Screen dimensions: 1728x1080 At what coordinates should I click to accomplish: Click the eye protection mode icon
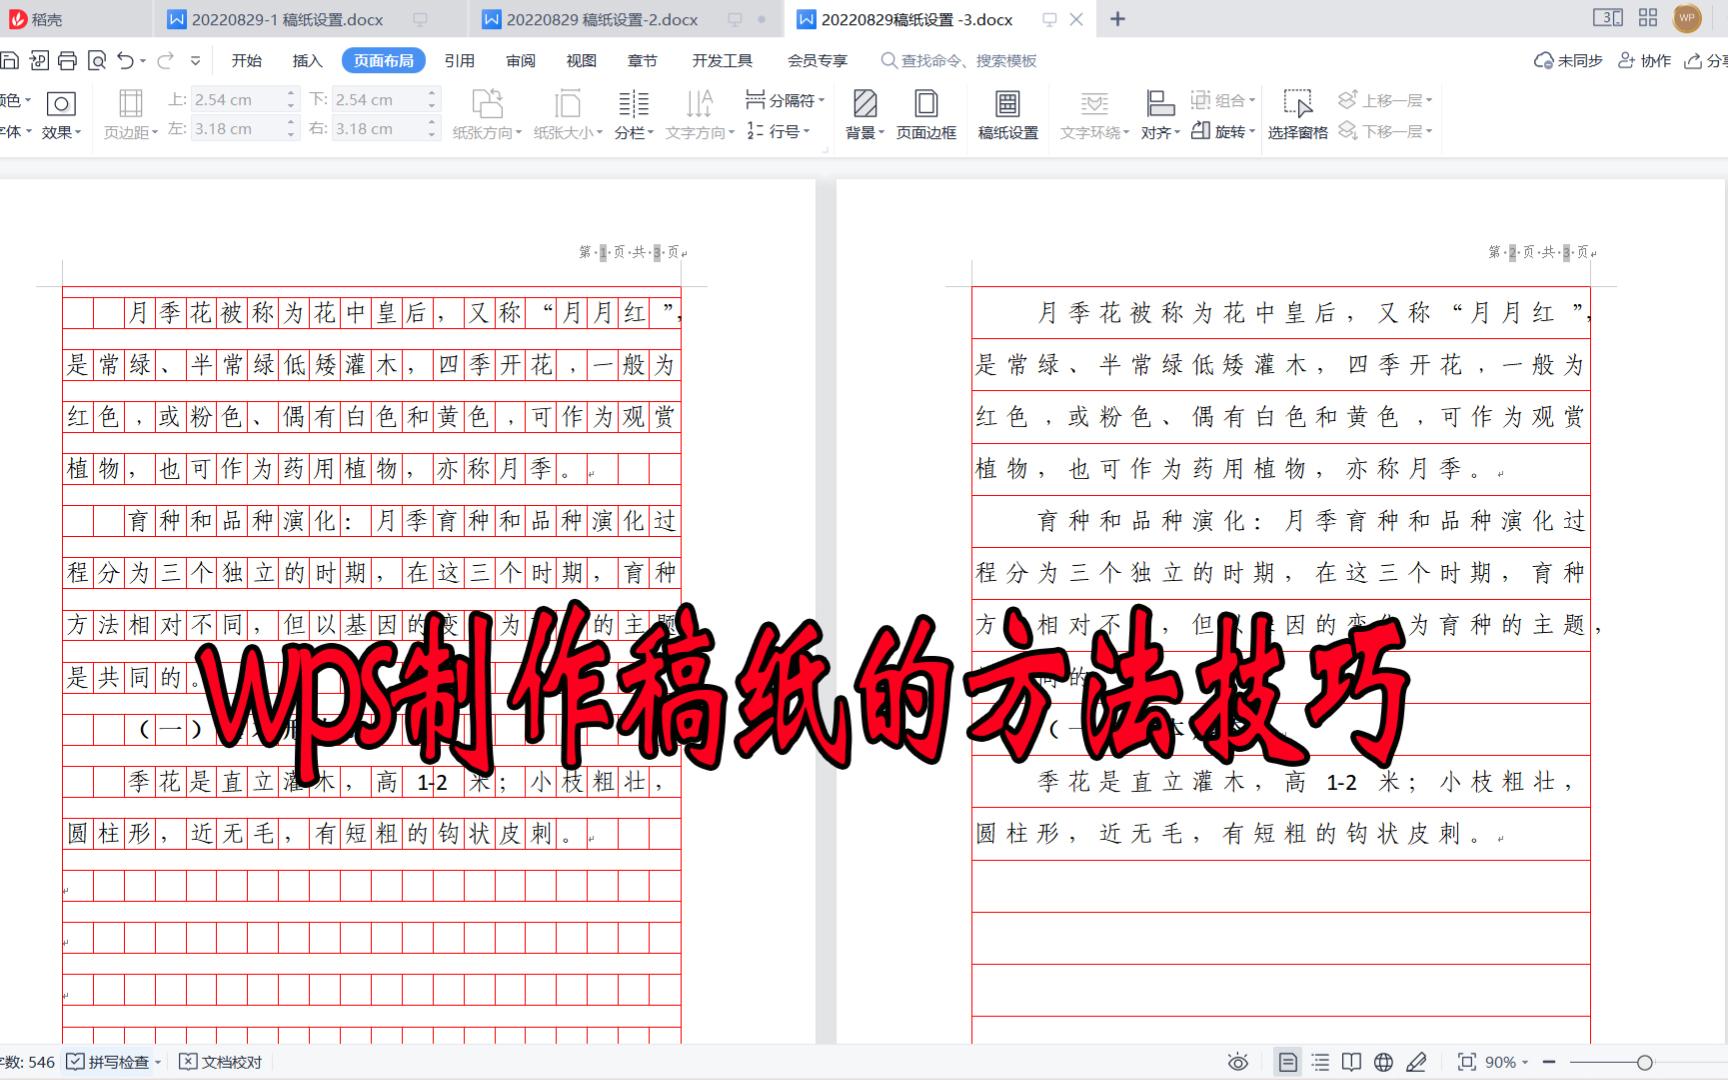(x=1238, y=1062)
